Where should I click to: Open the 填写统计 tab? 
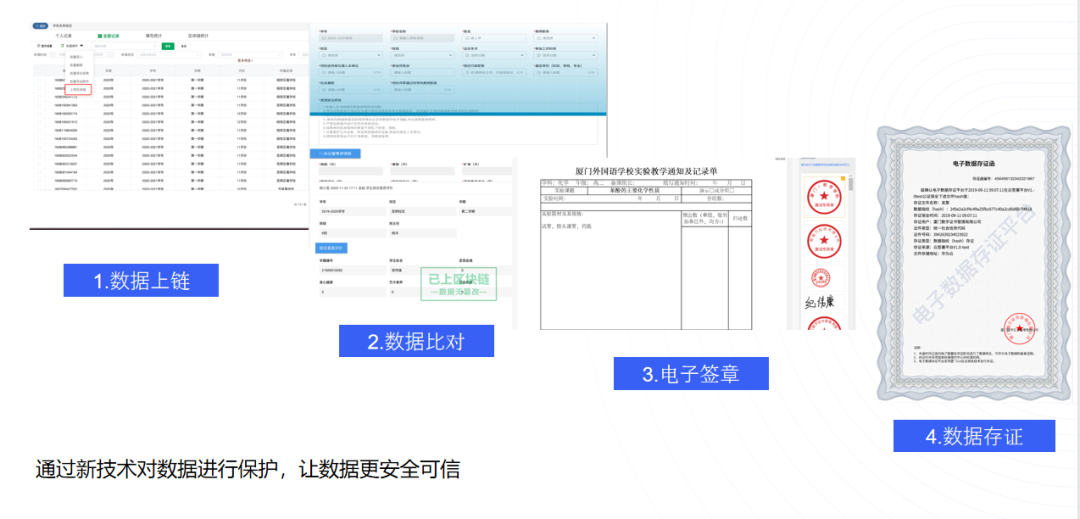pos(154,36)
